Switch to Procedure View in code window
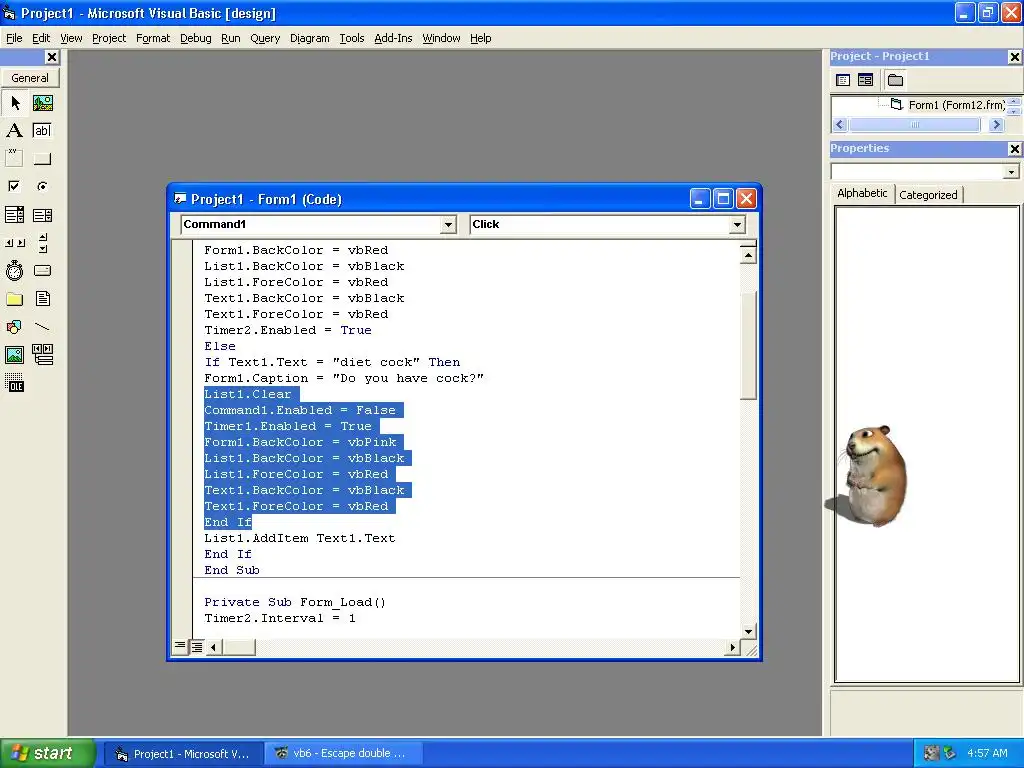 click(x=180, y=647)
